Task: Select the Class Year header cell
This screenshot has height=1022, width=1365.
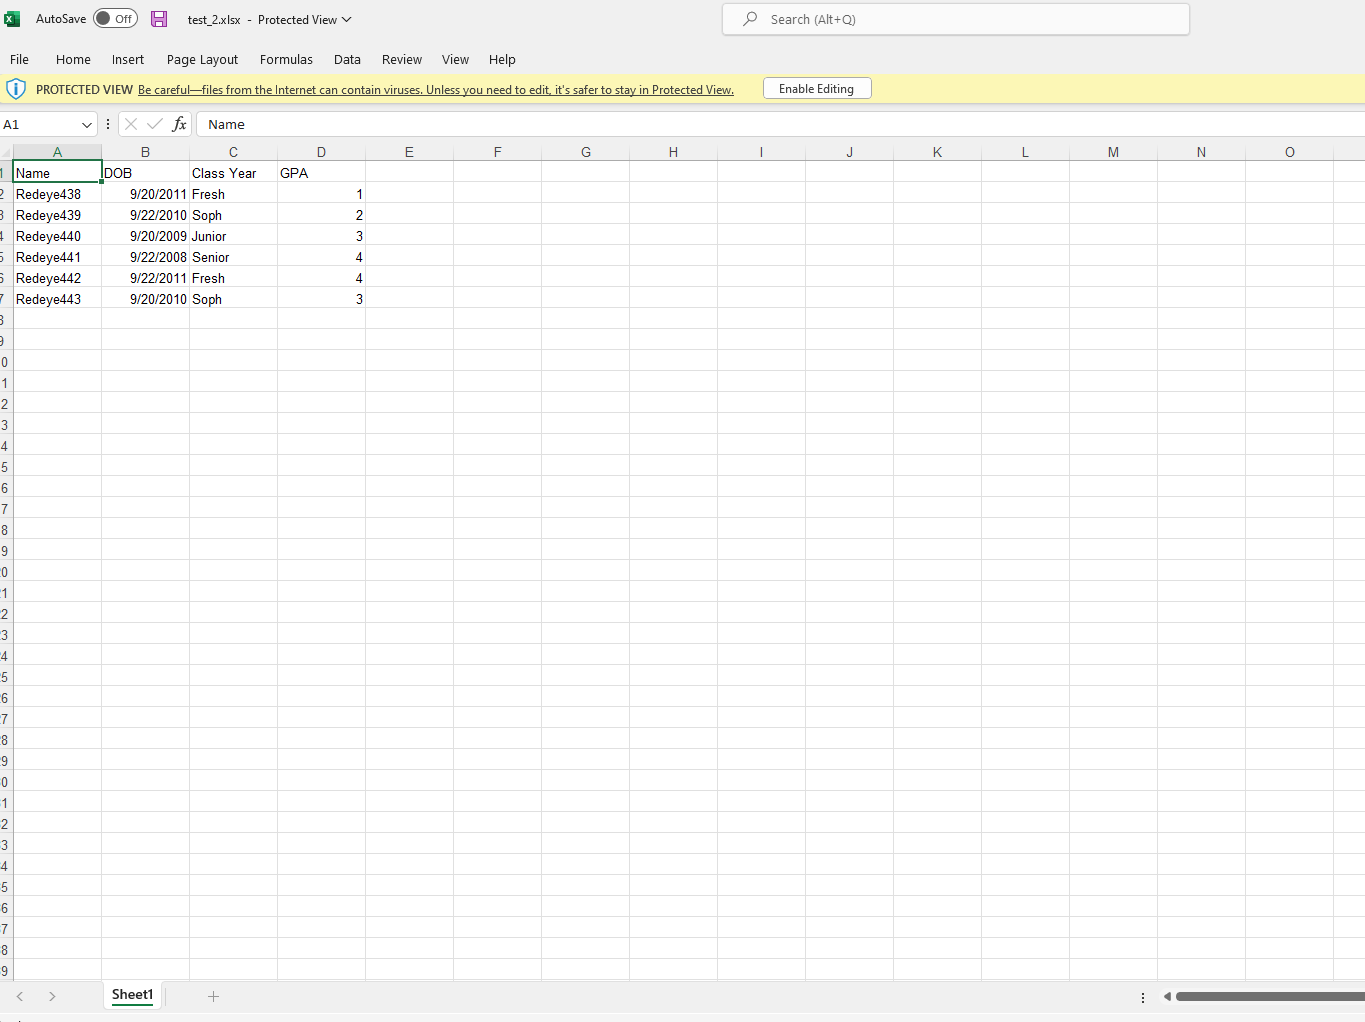Action: click(233, 172)
